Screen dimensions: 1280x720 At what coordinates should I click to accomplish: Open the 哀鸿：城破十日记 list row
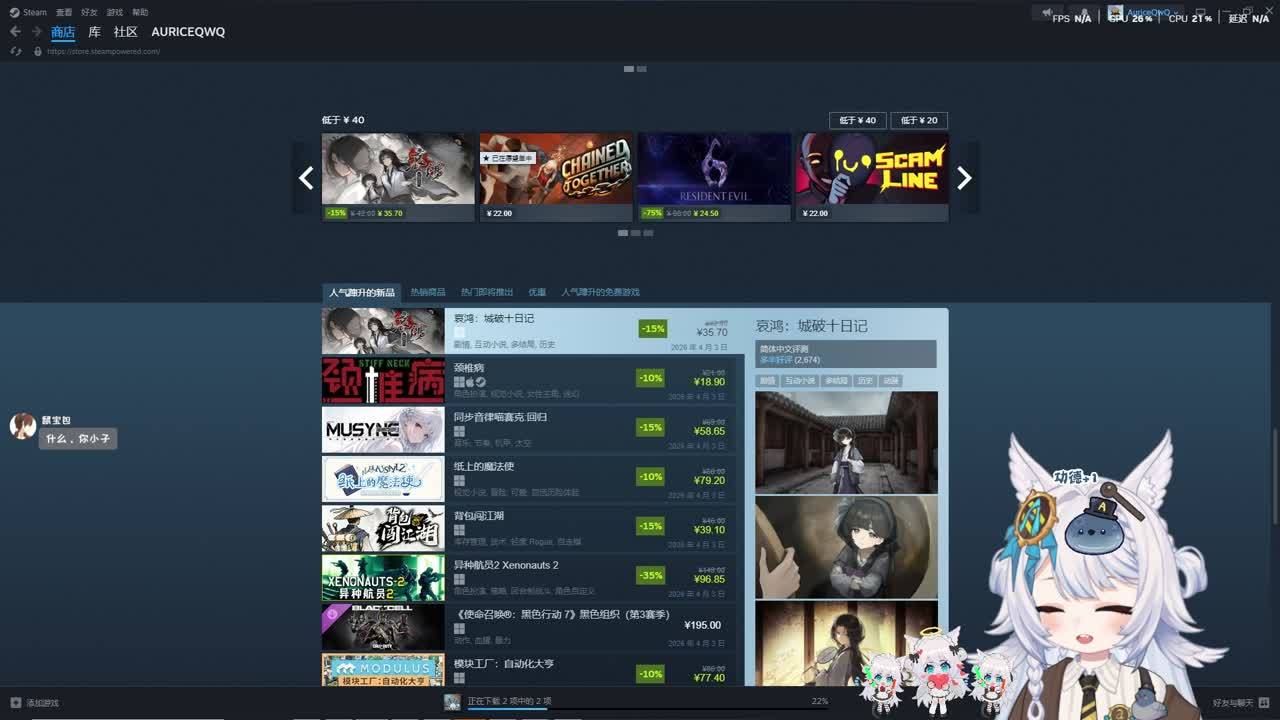point(533,331)
